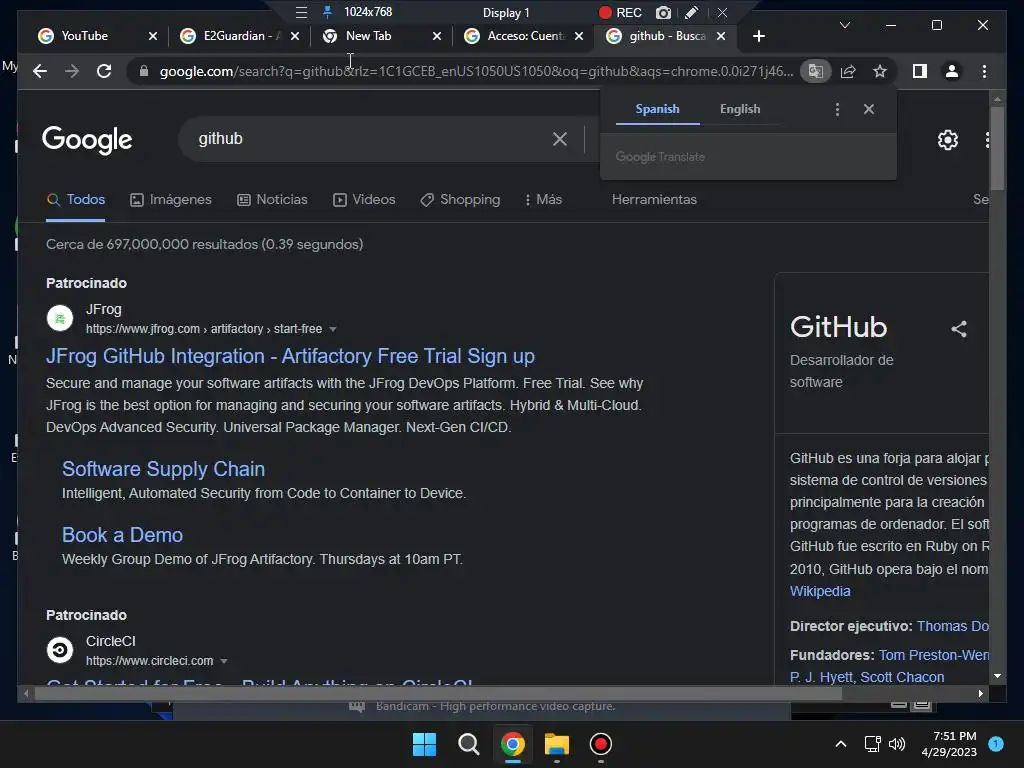
Task: Open the Google Translate icon in address bar
Action: 816,71
